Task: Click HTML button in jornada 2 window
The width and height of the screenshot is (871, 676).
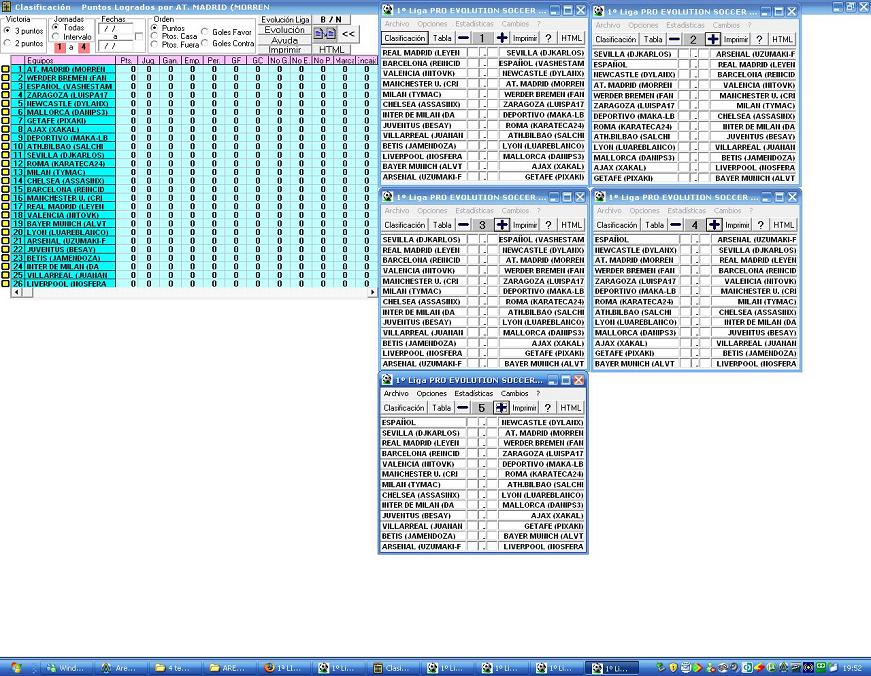Action: (783, 39)
